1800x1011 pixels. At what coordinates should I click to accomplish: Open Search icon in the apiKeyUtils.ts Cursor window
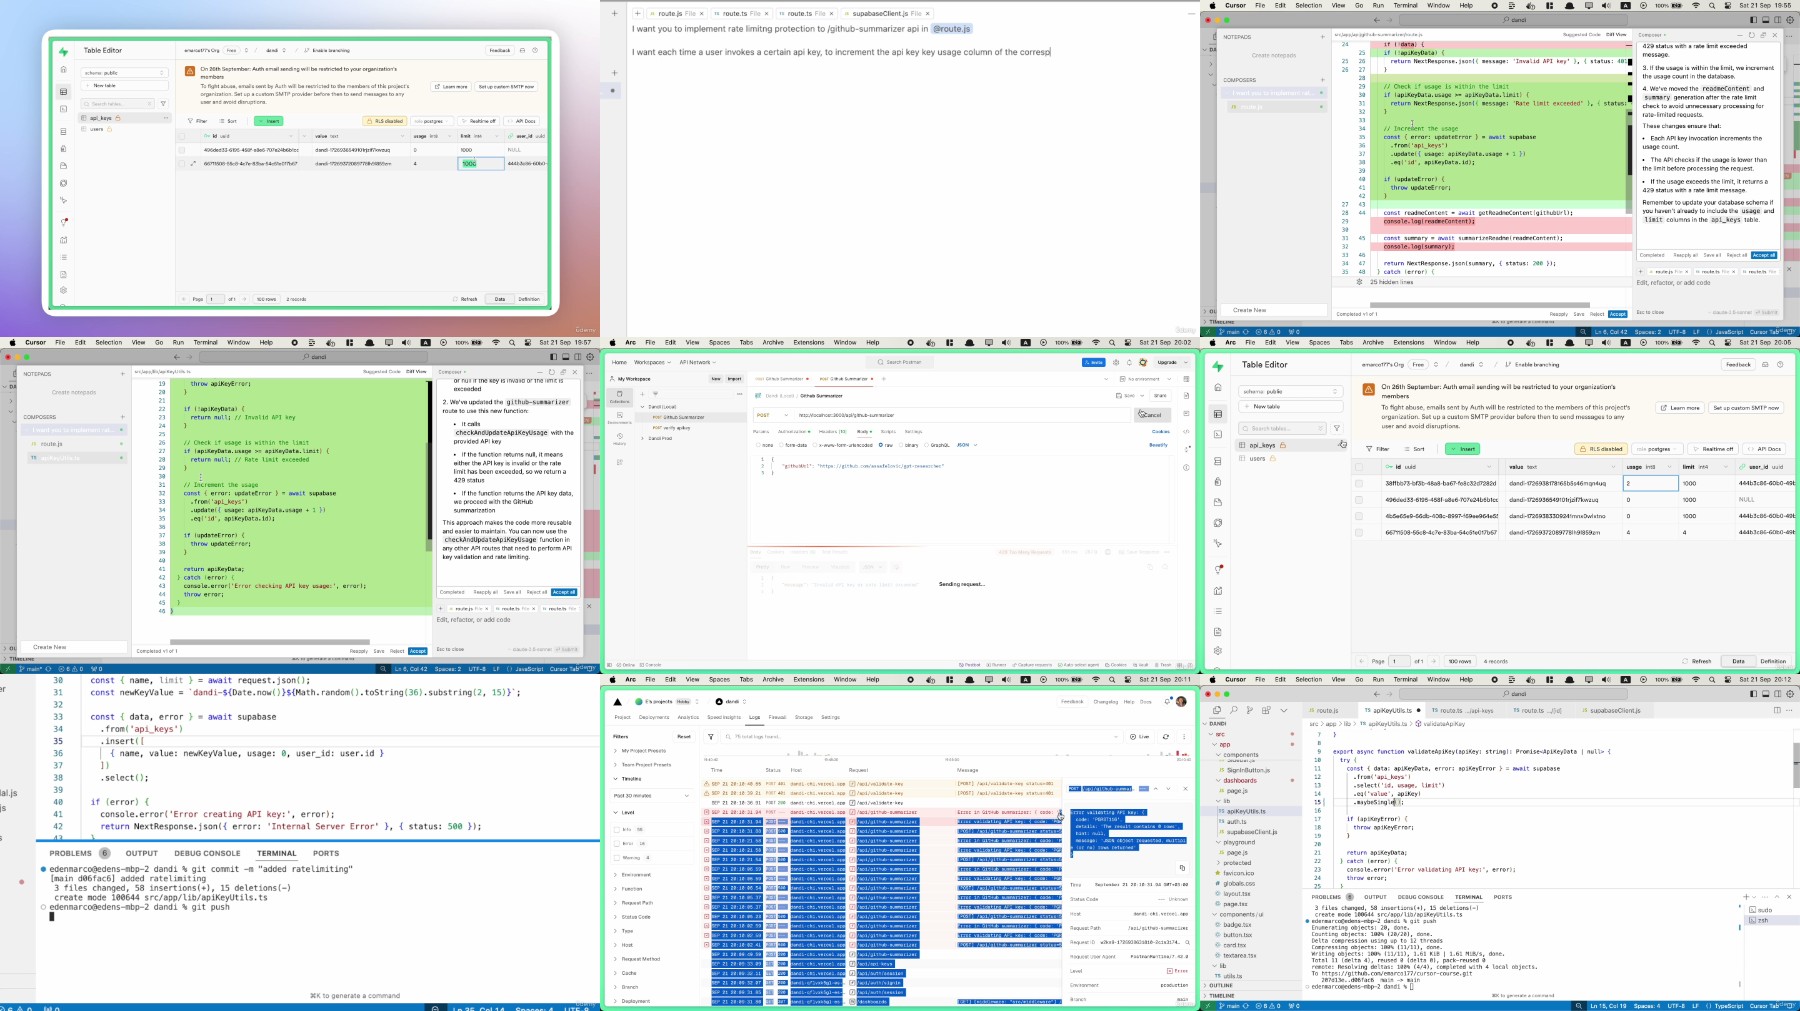click(x=1233, y=710)
